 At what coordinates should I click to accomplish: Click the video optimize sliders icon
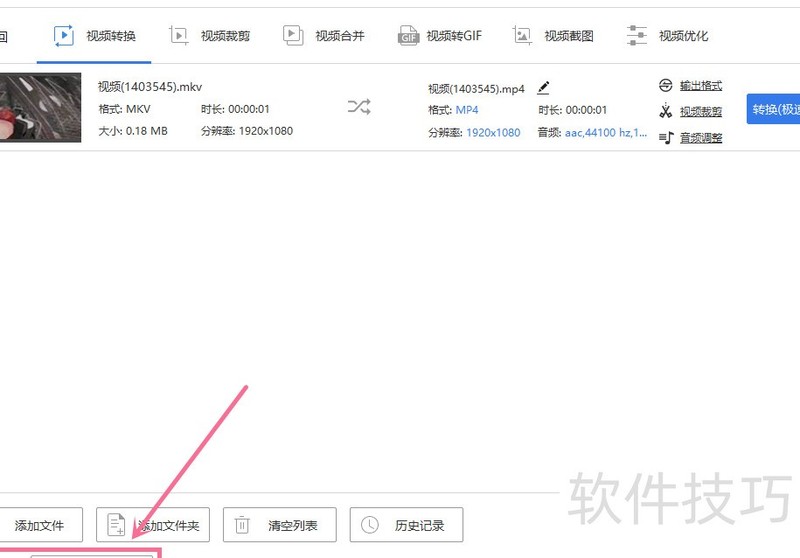pos(636,36)
